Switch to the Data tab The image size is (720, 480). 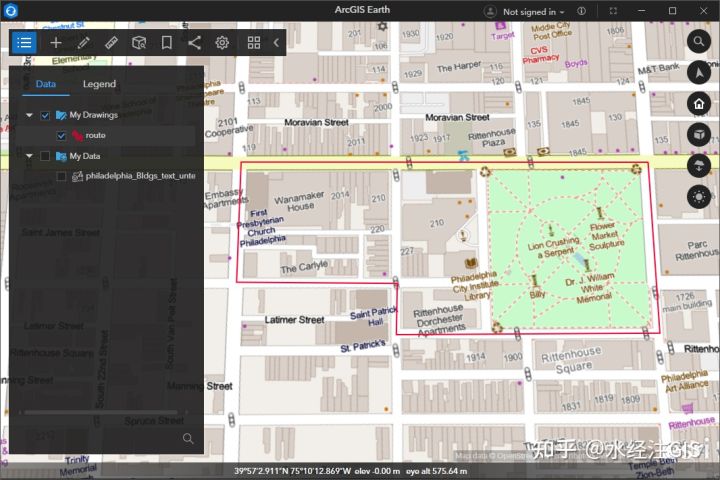pyautogui.click(x=46, y=84)
